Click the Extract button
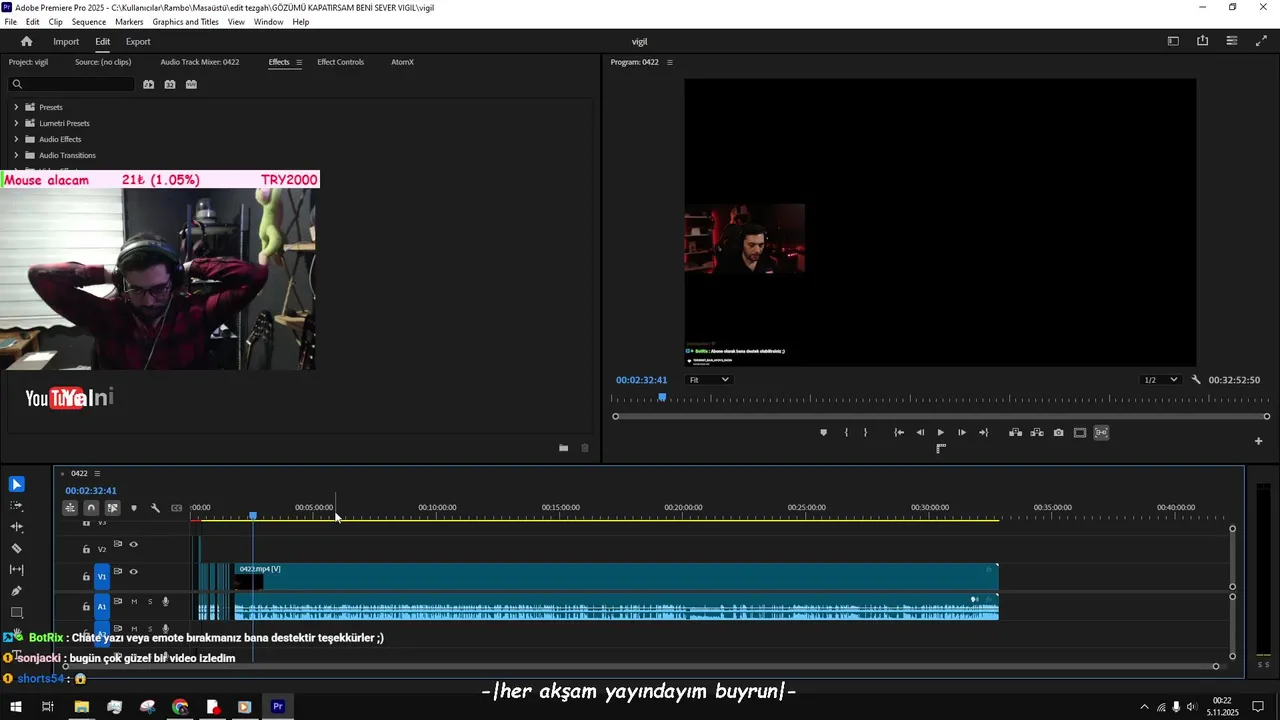This screenshot has width=1280, height=720. pos(1037,433)
